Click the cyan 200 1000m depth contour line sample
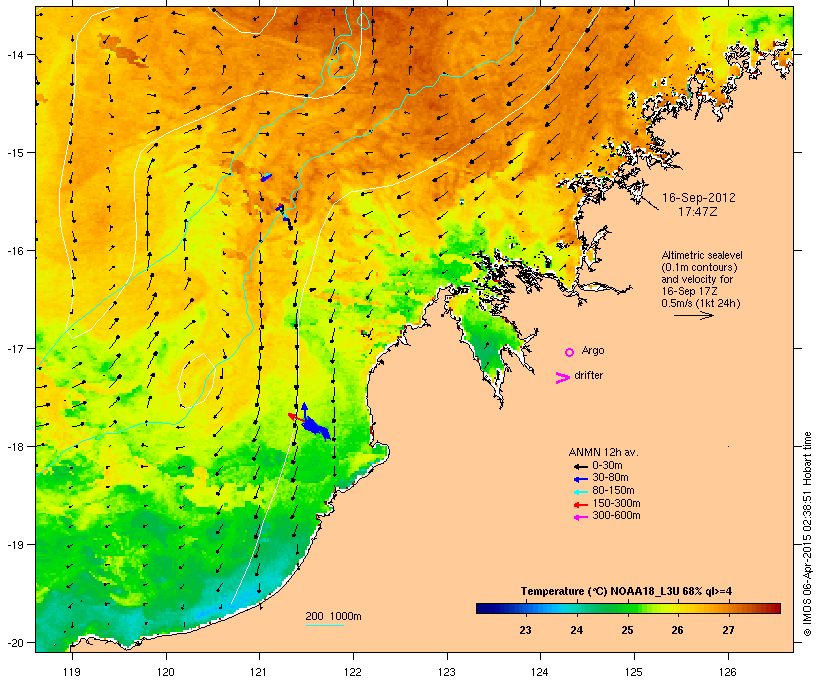The image size is (820, 680). click(x=324, y=625)
